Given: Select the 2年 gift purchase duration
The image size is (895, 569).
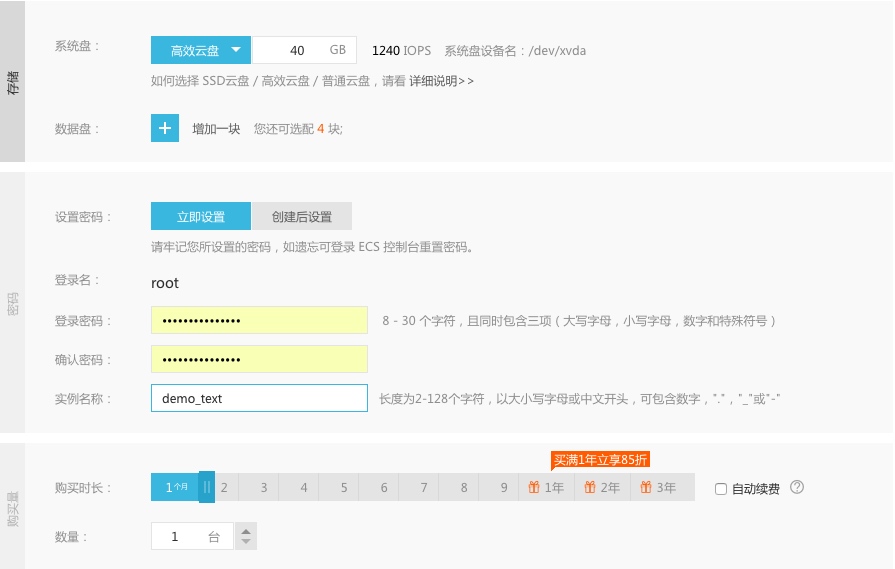Looking at the screenshot, I should [x=603, y=488].
